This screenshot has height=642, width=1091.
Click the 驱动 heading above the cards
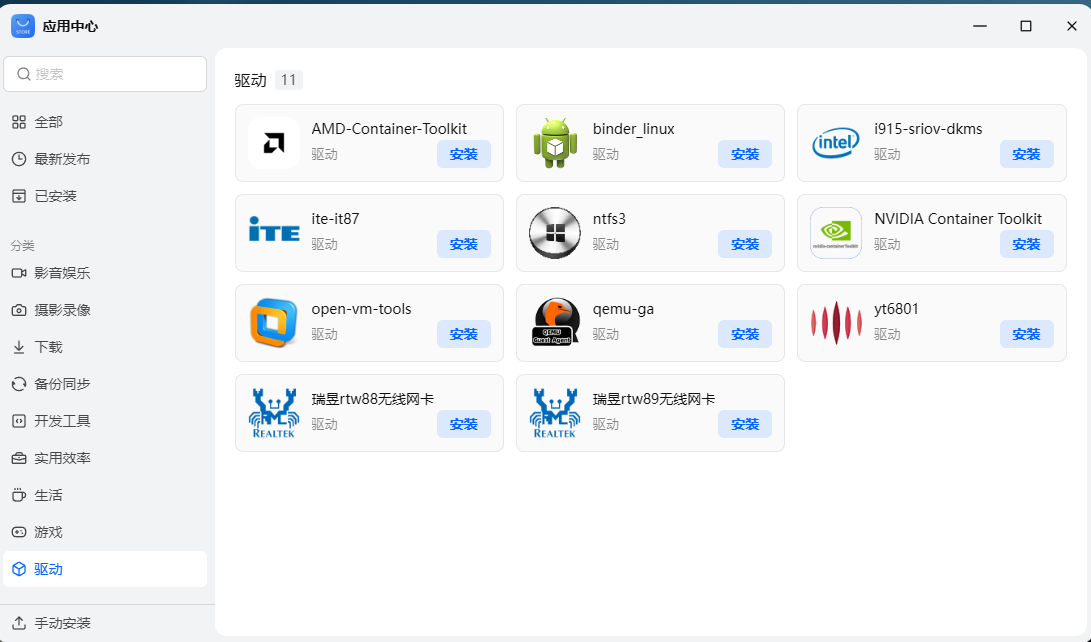250,81
